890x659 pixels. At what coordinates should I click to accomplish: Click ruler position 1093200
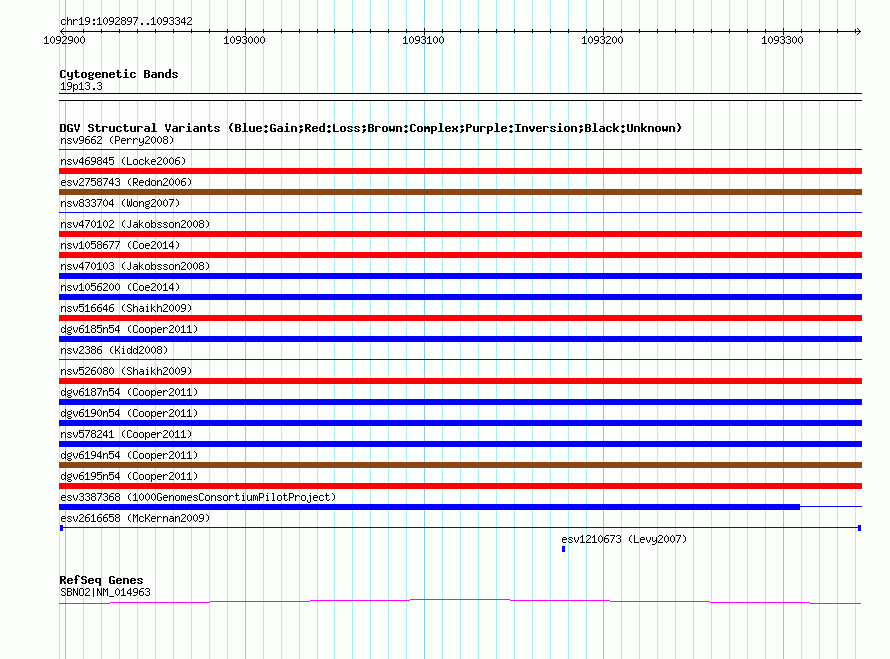(602, 40)
